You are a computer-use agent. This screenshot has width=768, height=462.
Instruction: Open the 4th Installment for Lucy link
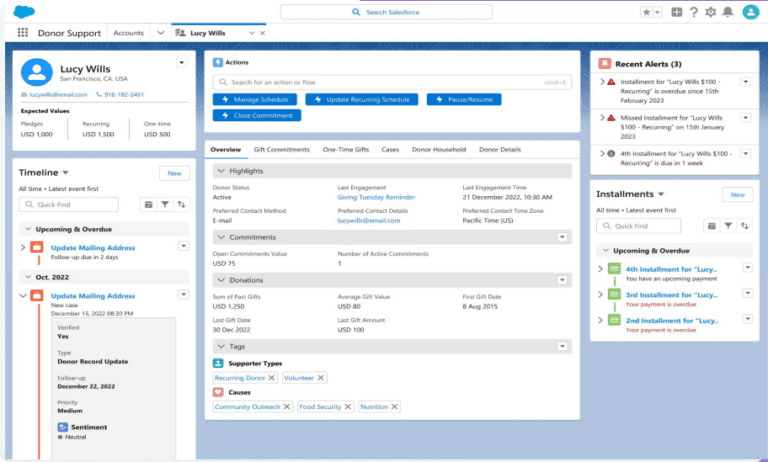[x=672, y=269]
